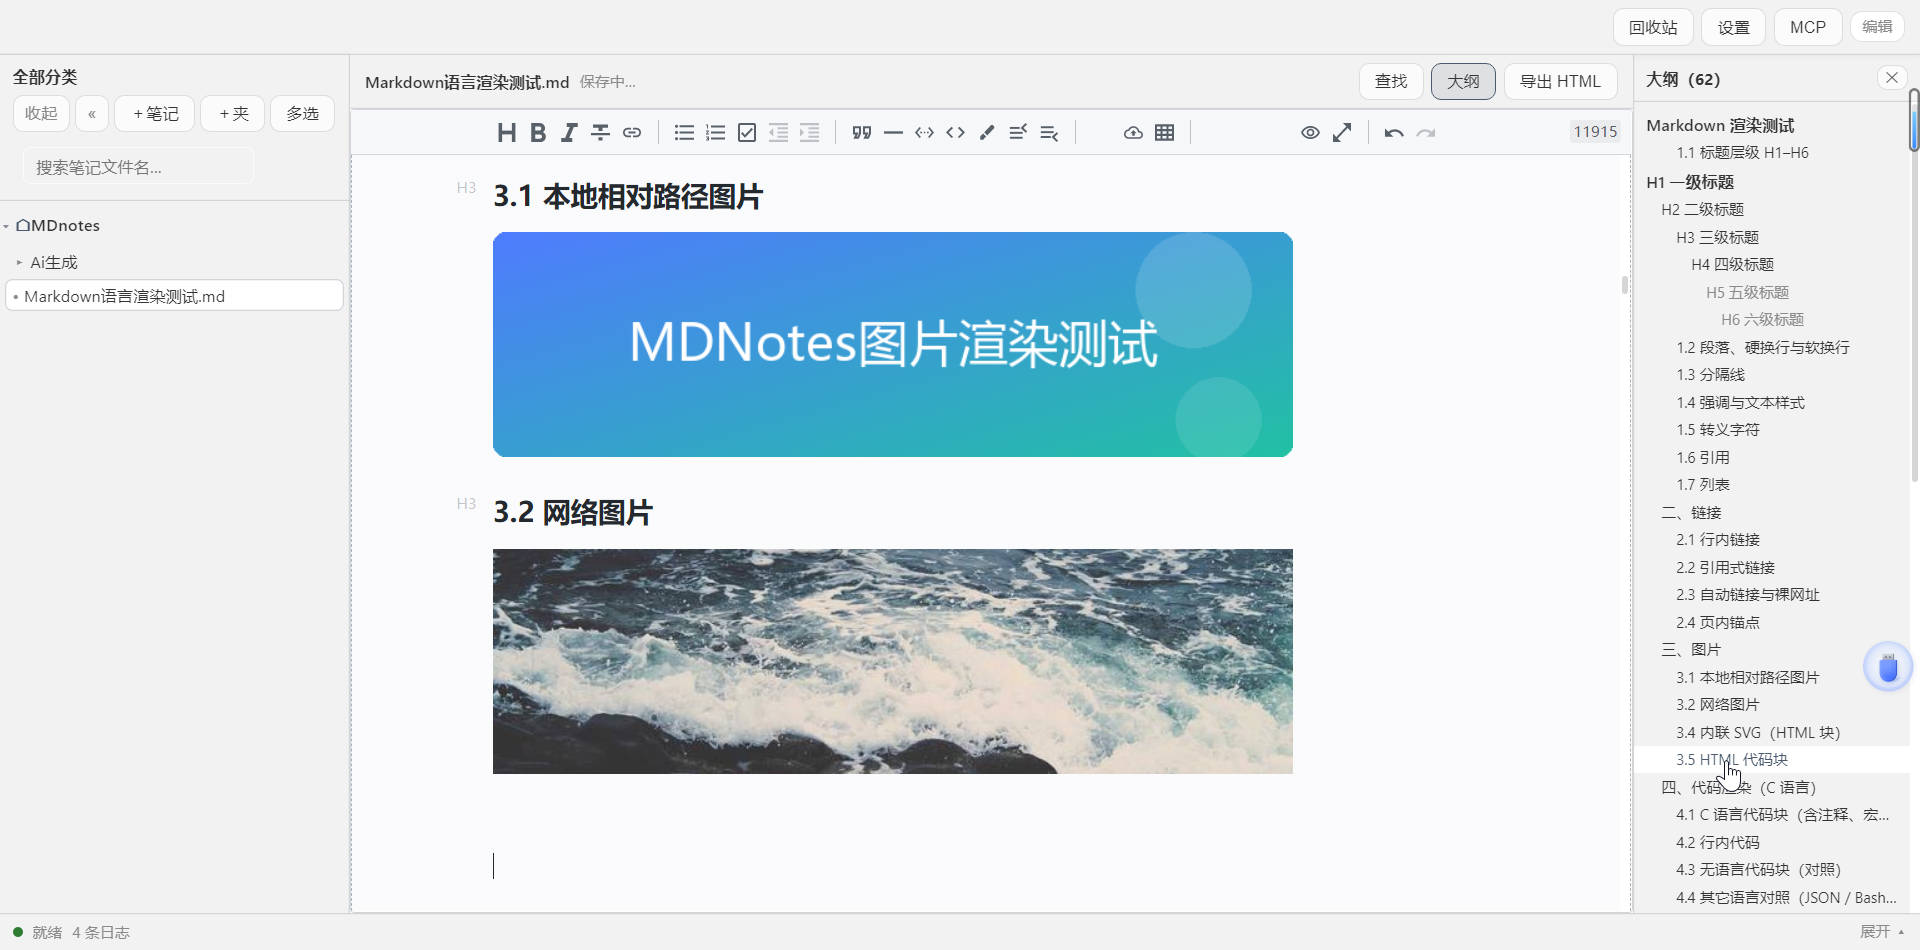Insert an unordered bullet list
This screenshot has width=1920, height=950.
point(684,132)
